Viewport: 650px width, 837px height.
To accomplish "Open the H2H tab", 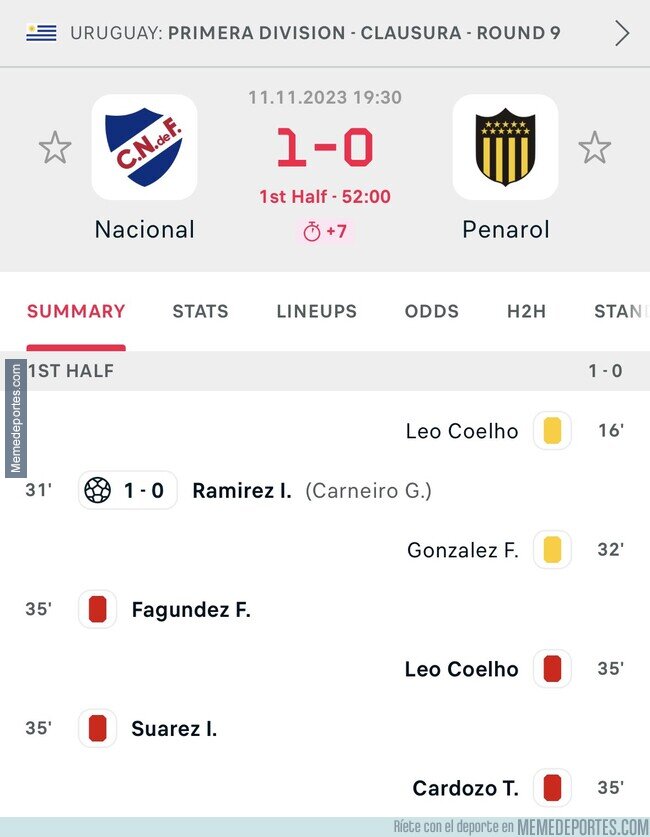I will [526, 311].
